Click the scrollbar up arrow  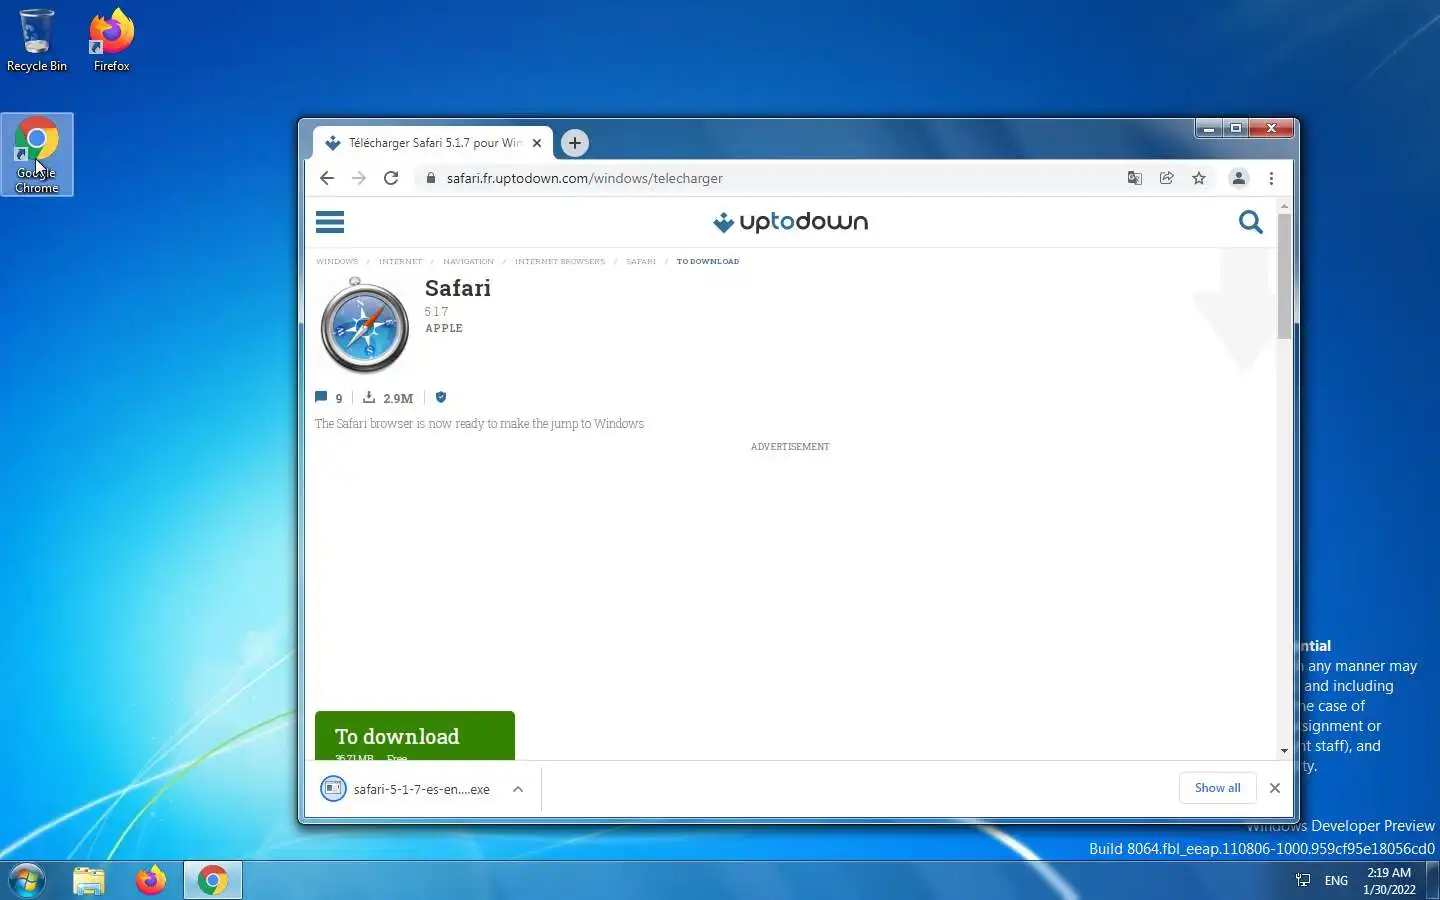(1284, 206)
